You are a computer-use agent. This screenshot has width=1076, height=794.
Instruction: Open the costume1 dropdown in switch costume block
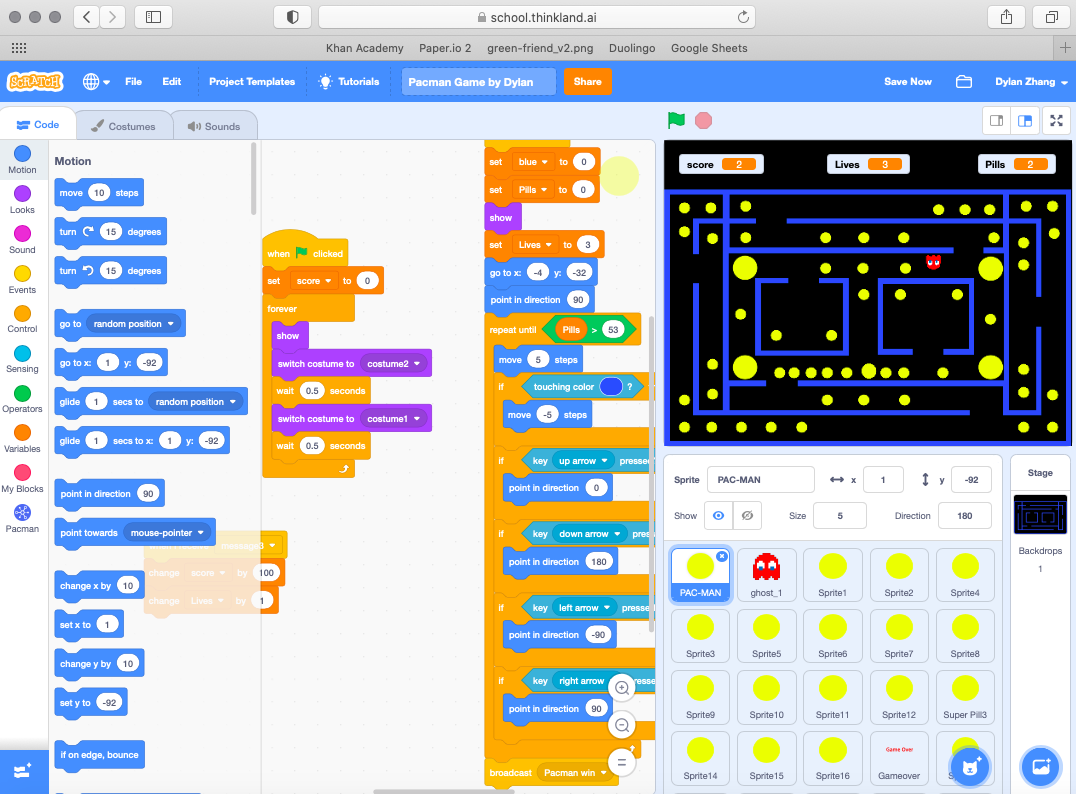click(x=394, y=419)
